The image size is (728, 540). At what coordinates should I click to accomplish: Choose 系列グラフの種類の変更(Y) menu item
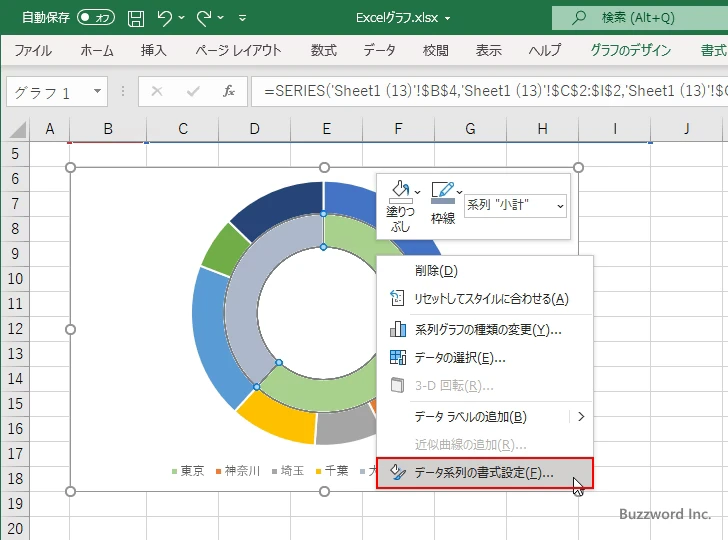tap(485, 330)
